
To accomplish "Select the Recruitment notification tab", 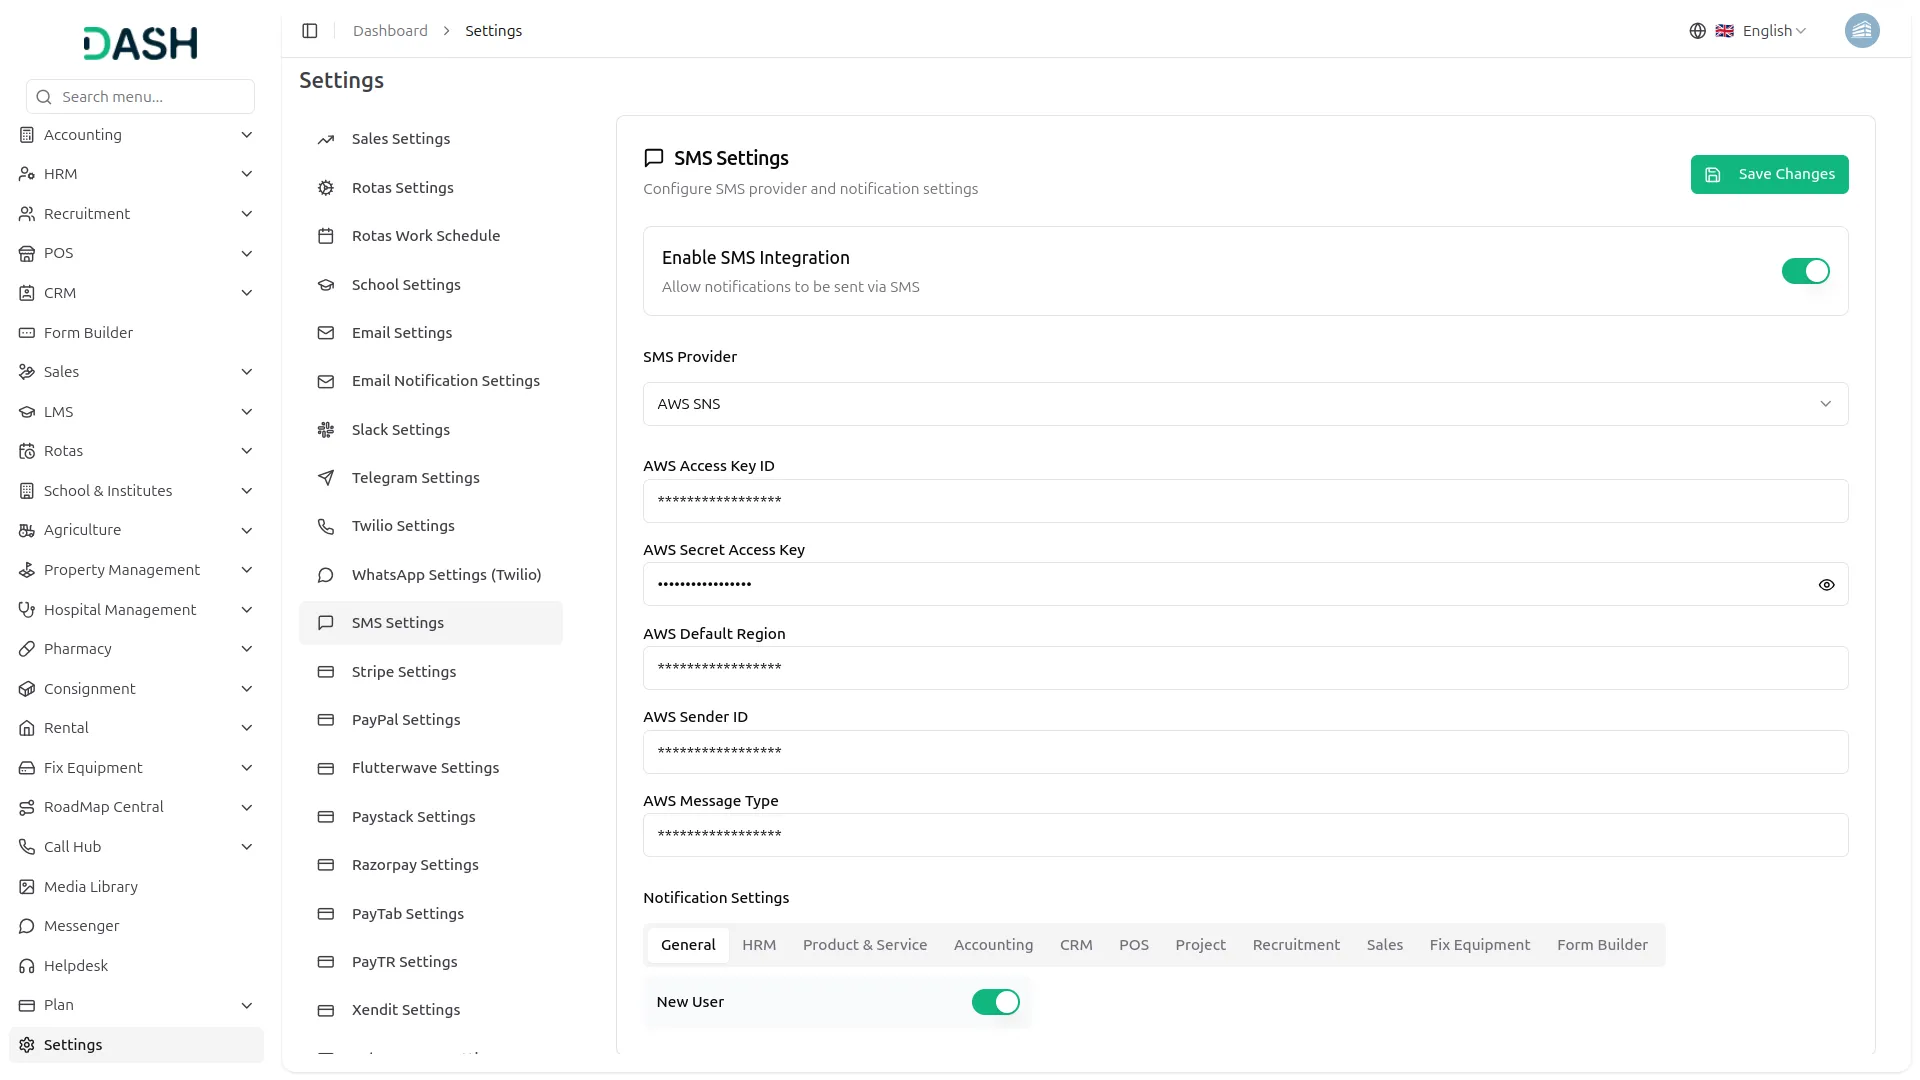I will (1295, 945).
